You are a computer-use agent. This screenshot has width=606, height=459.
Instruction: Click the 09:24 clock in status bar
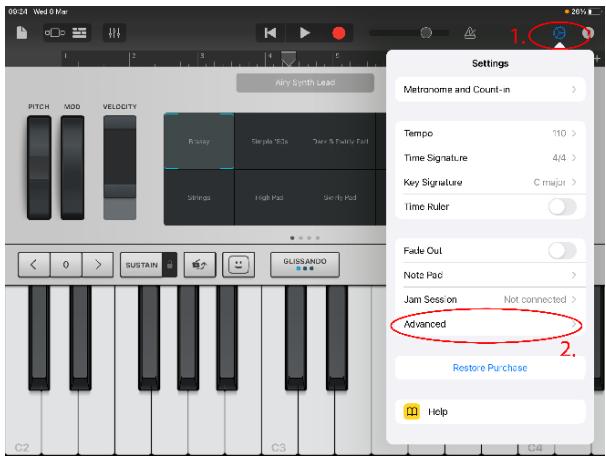click(x=18, y=12)
